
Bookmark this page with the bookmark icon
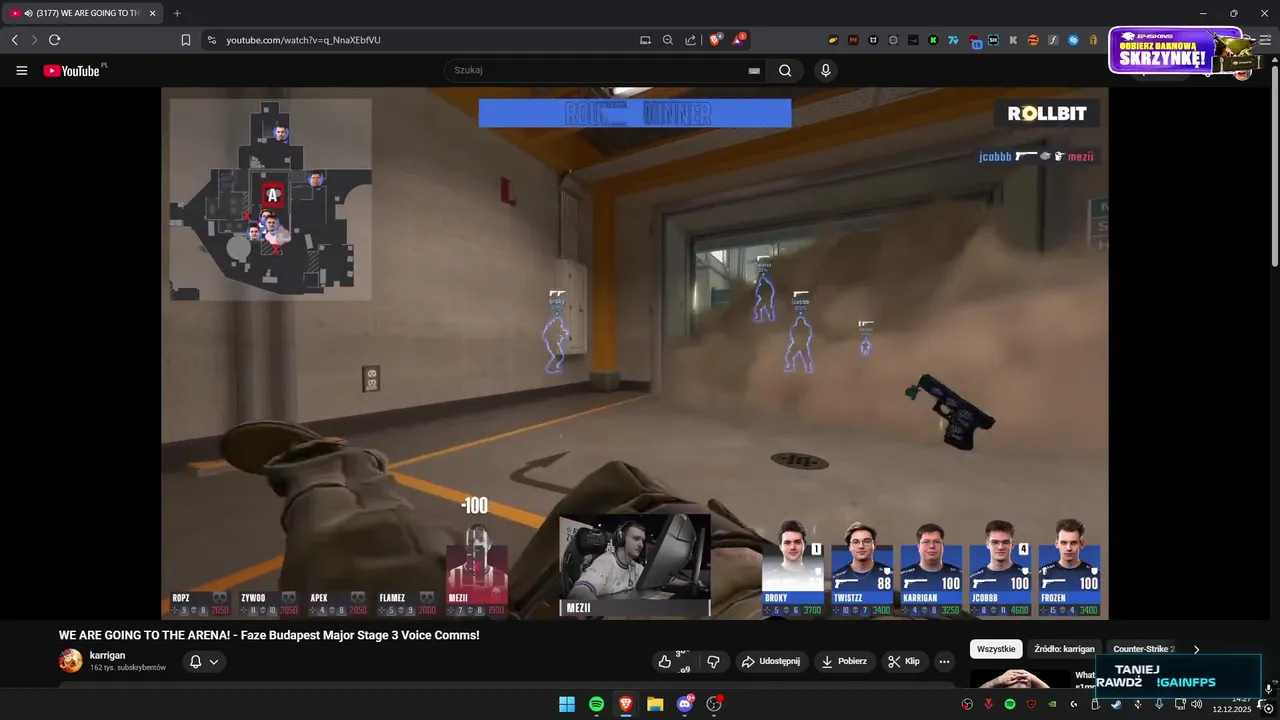click(186, 40)
